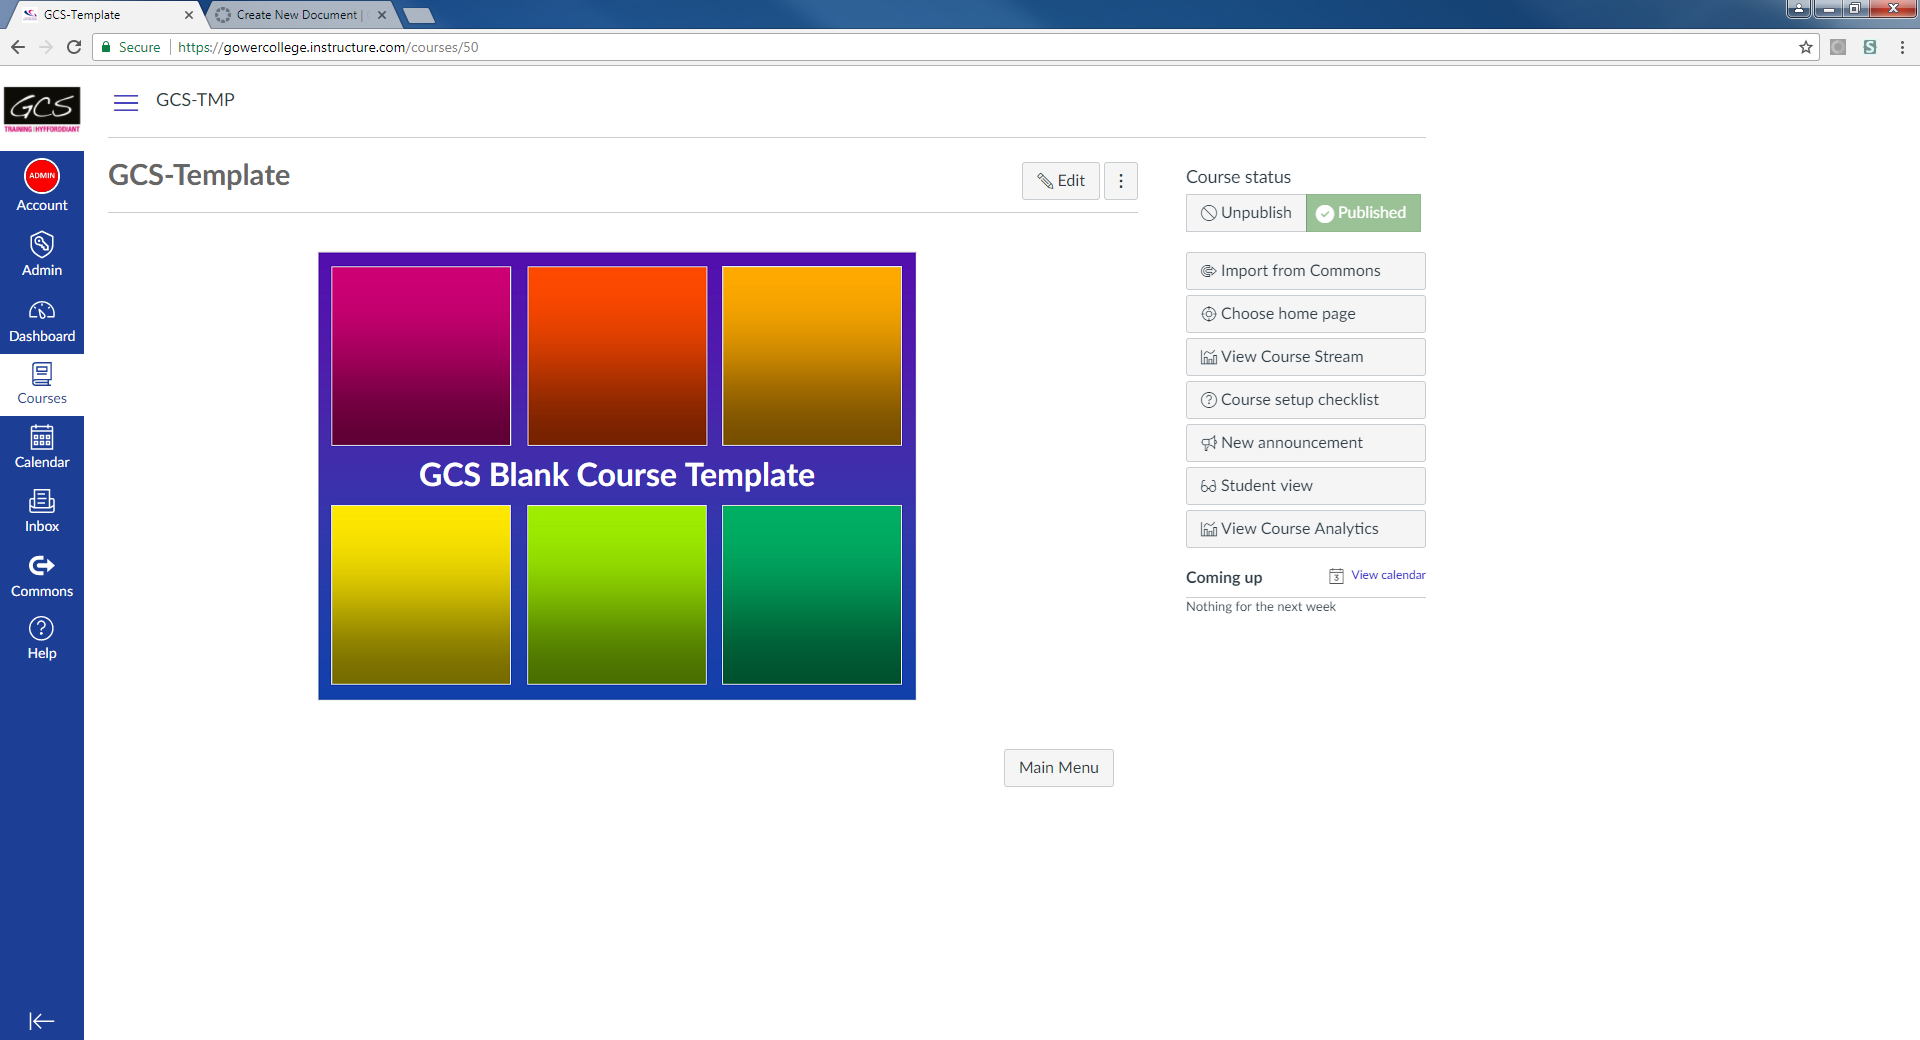
Task: Click the yellow tile in the template
Action: (x=421, y=595)
